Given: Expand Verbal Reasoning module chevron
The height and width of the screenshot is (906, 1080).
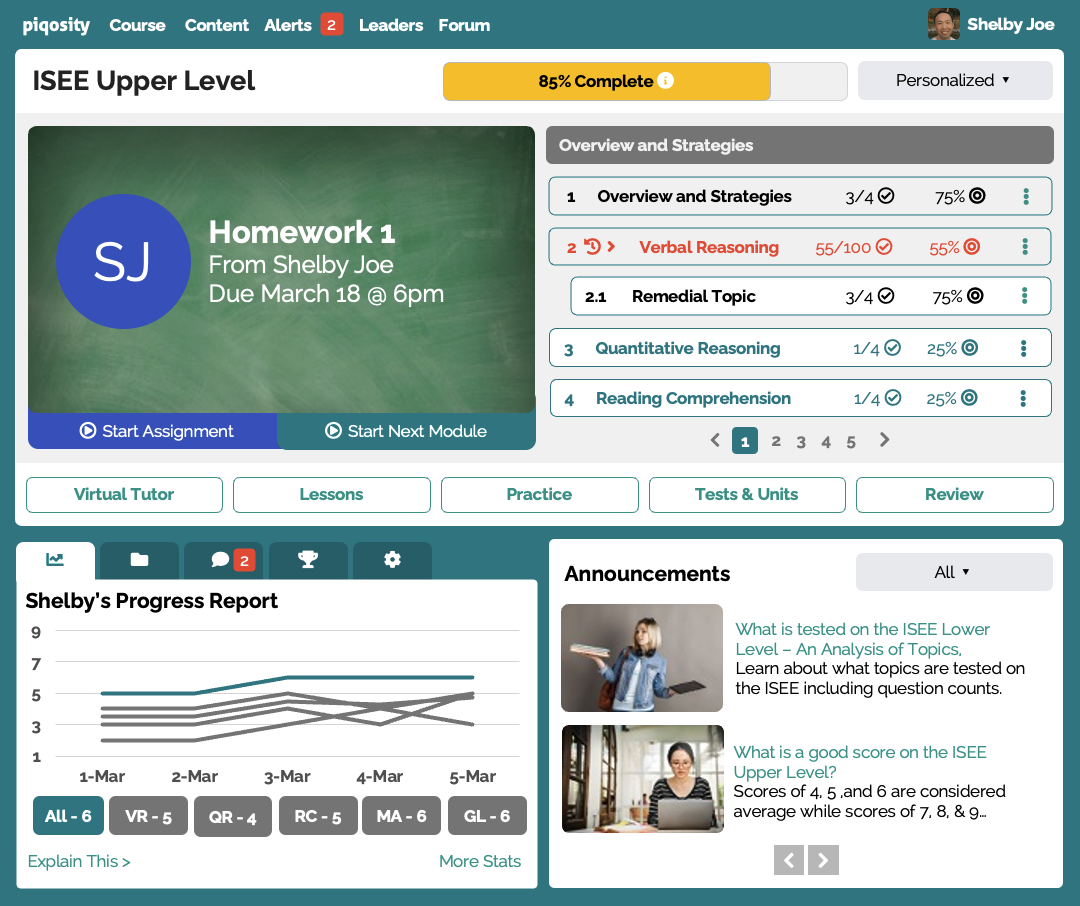Looking at the screenshot, I should coord(611,247).
